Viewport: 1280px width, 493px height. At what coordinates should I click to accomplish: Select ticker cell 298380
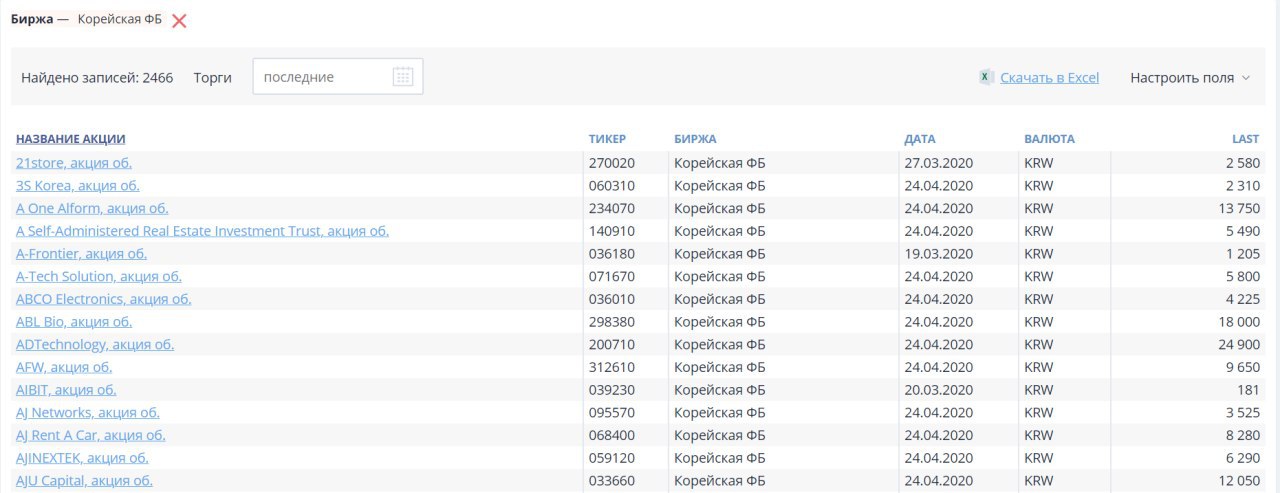pyautogui.click(x=612, y=322)
